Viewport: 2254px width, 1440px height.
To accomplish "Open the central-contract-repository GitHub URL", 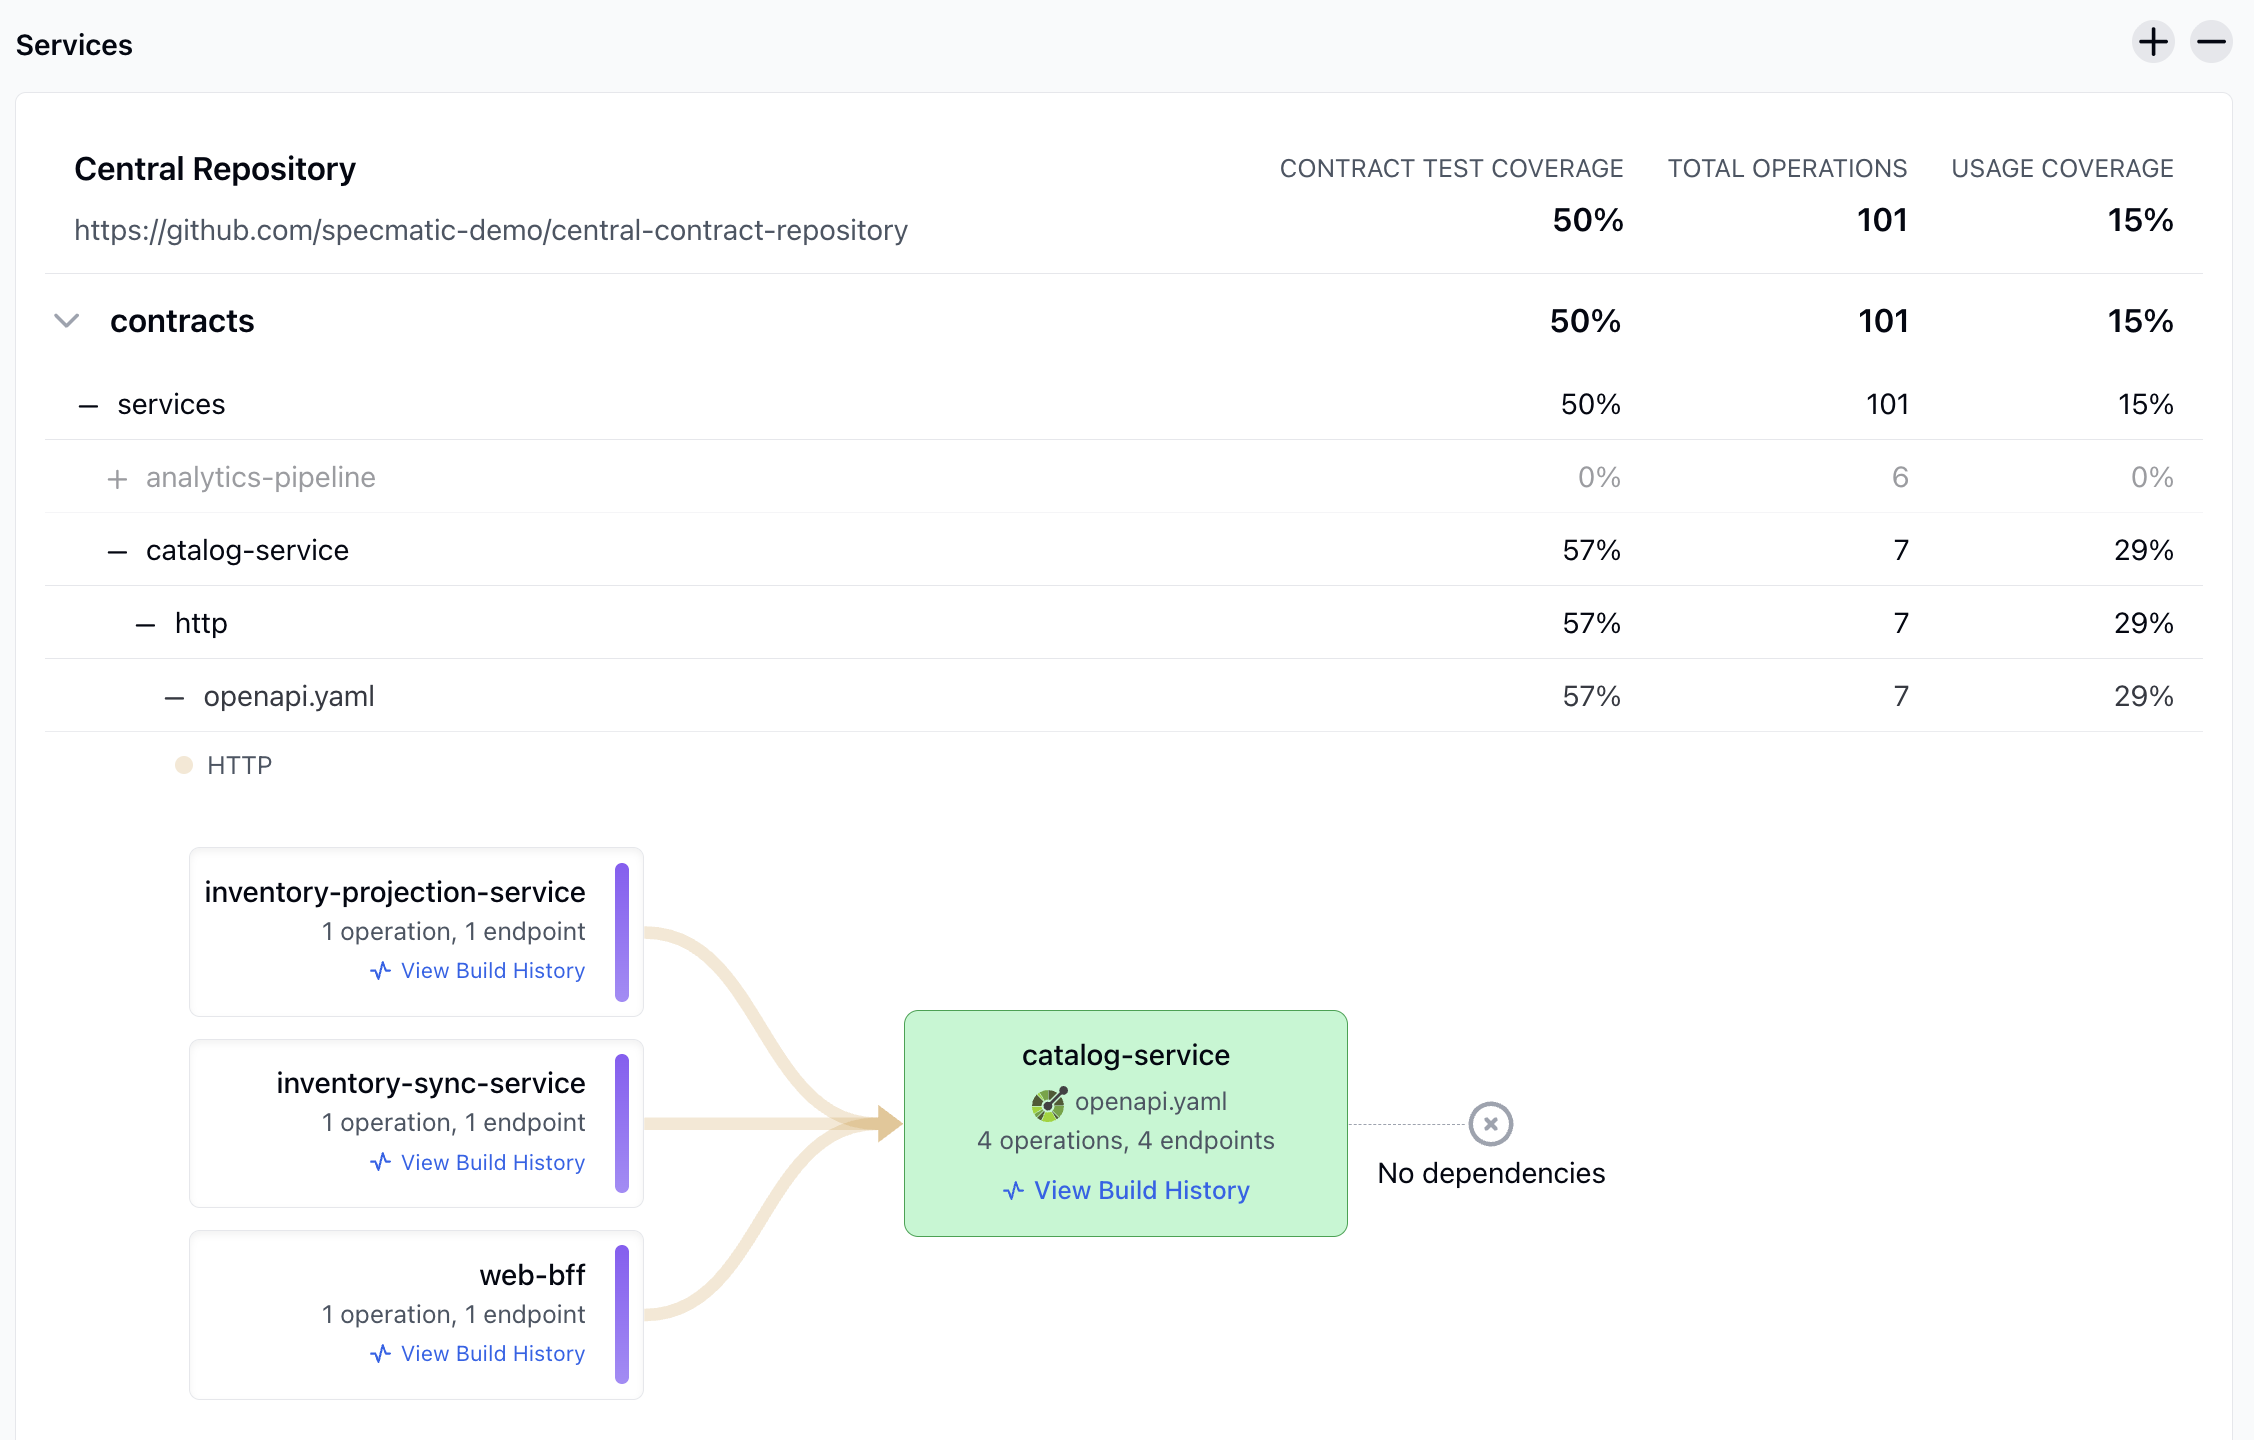I will pyautogui.click(x=490, y=230).
